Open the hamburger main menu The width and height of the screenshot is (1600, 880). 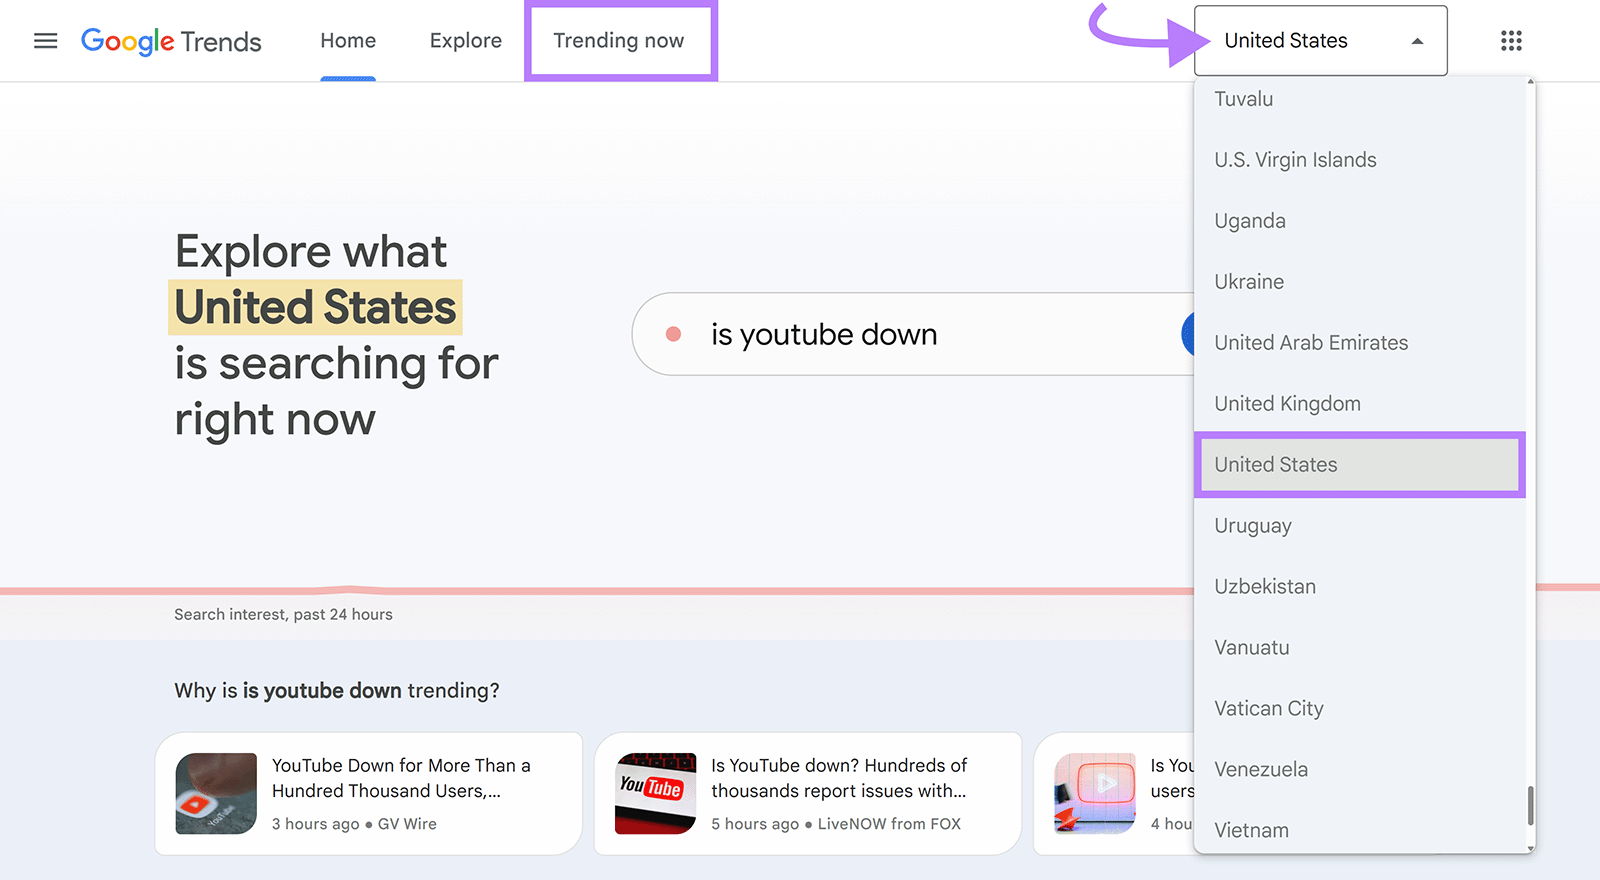(45, 41)
